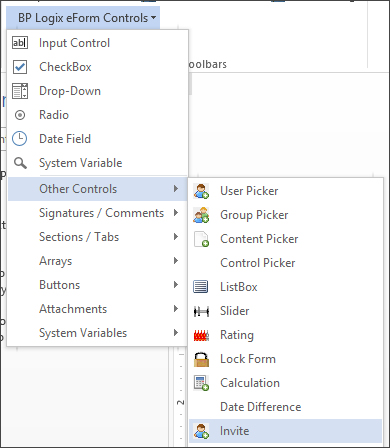Expand the Attachments submenu arrow
The width and height of the screenshot is (390, 448).
pyautogui.click(x=176, y=309)
